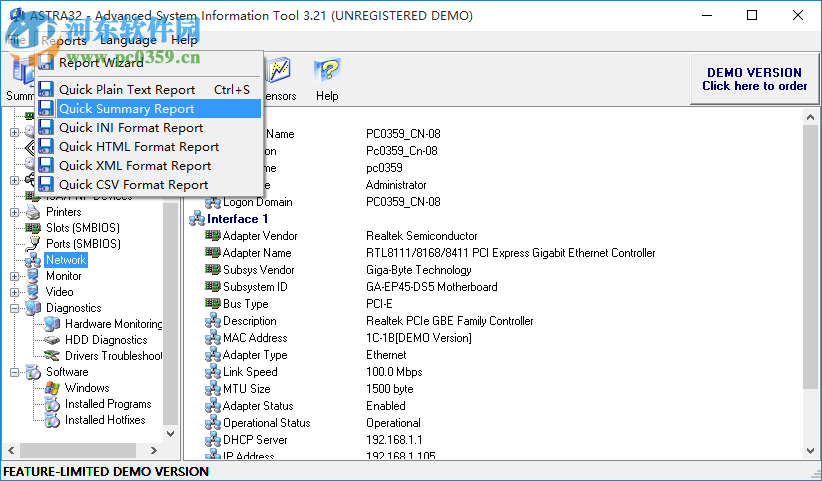Image resolution: width=822 pixels, height=481 pixels.
Task: Click right panel scroll up arrow
Action: pyautogui.click(x=810, y=117)
